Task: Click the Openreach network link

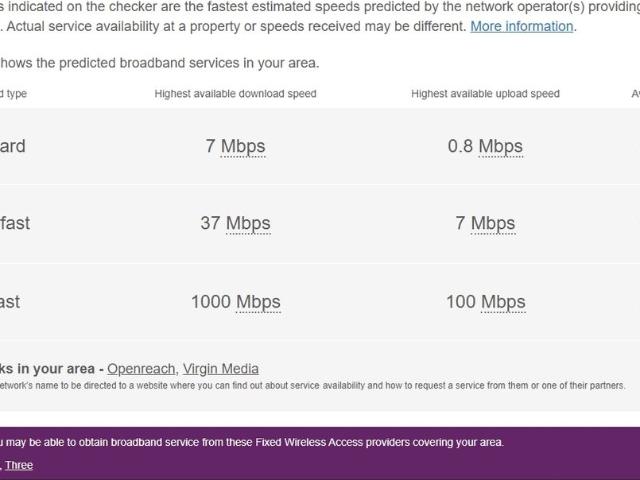Action: (141, 369)
